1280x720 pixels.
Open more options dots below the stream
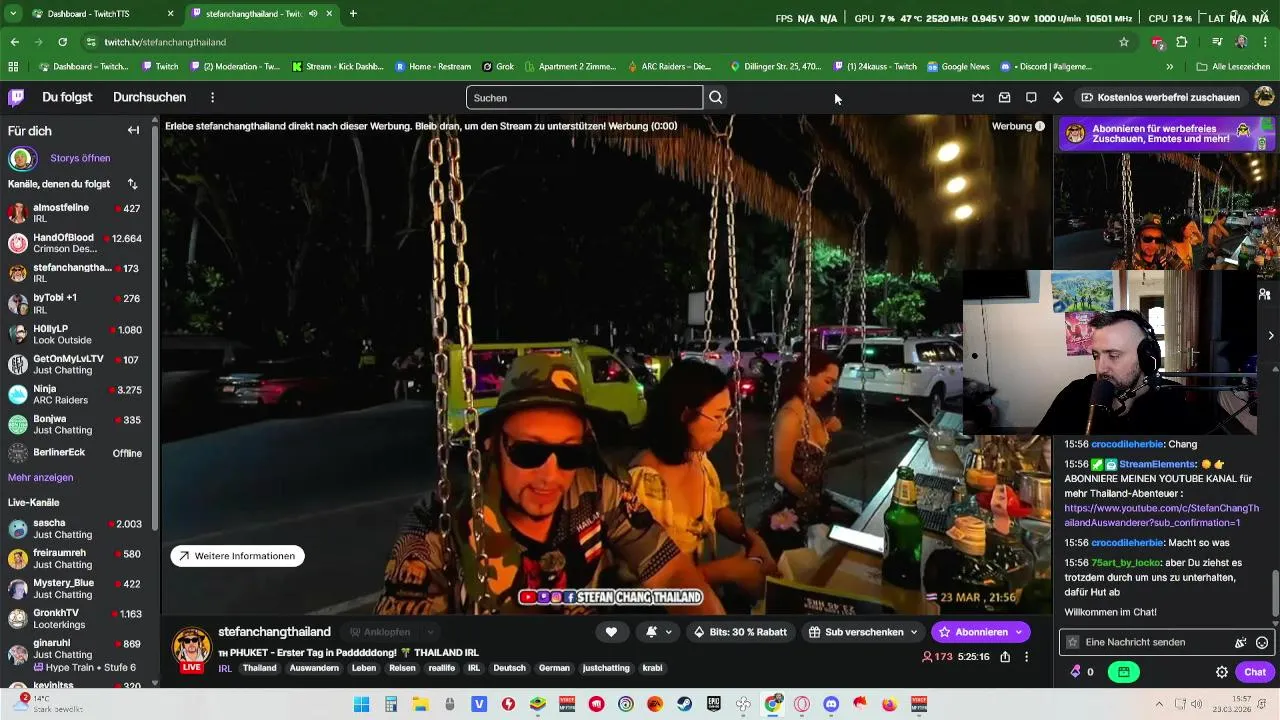click(1026, 657)
